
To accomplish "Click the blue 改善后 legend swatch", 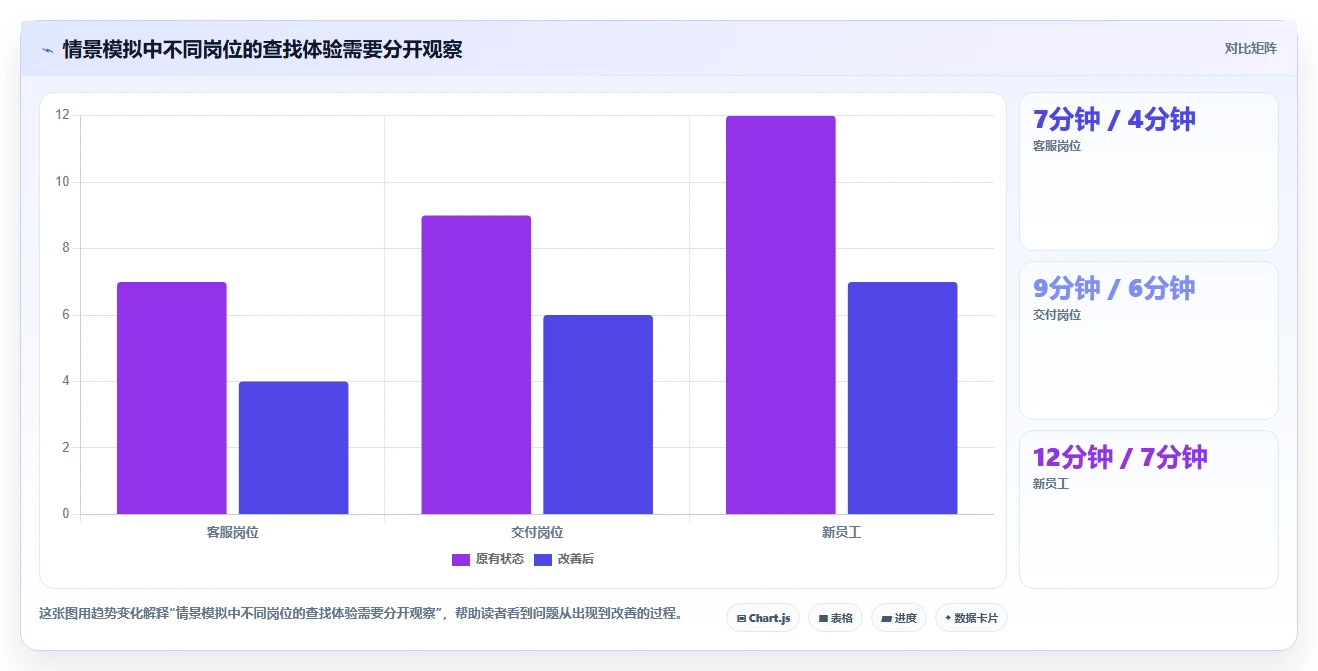I will (x=543, y=559).
